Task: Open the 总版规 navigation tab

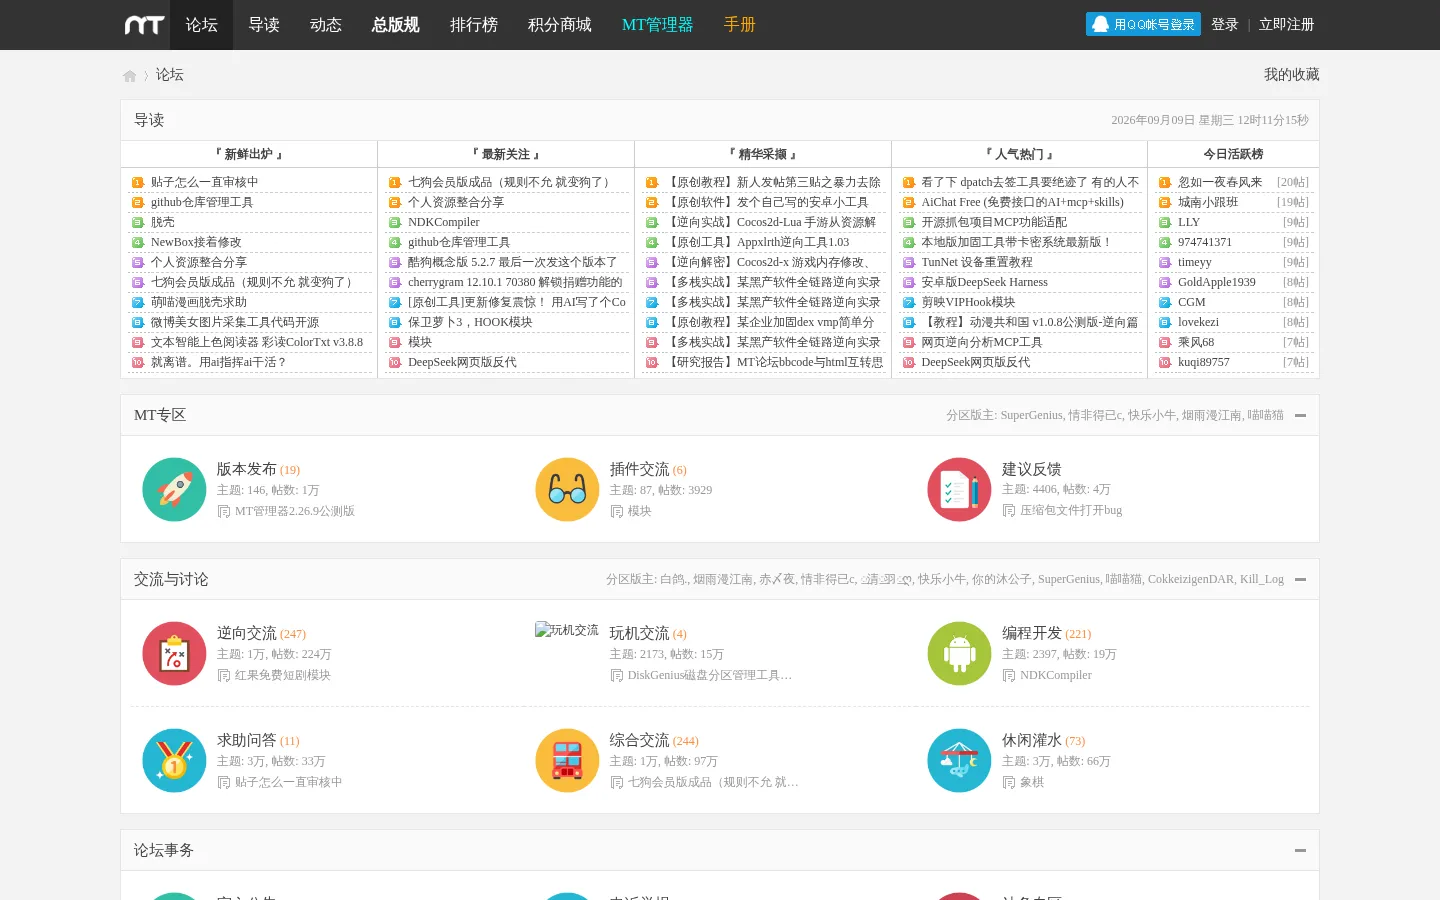Action: click(396, 25)
